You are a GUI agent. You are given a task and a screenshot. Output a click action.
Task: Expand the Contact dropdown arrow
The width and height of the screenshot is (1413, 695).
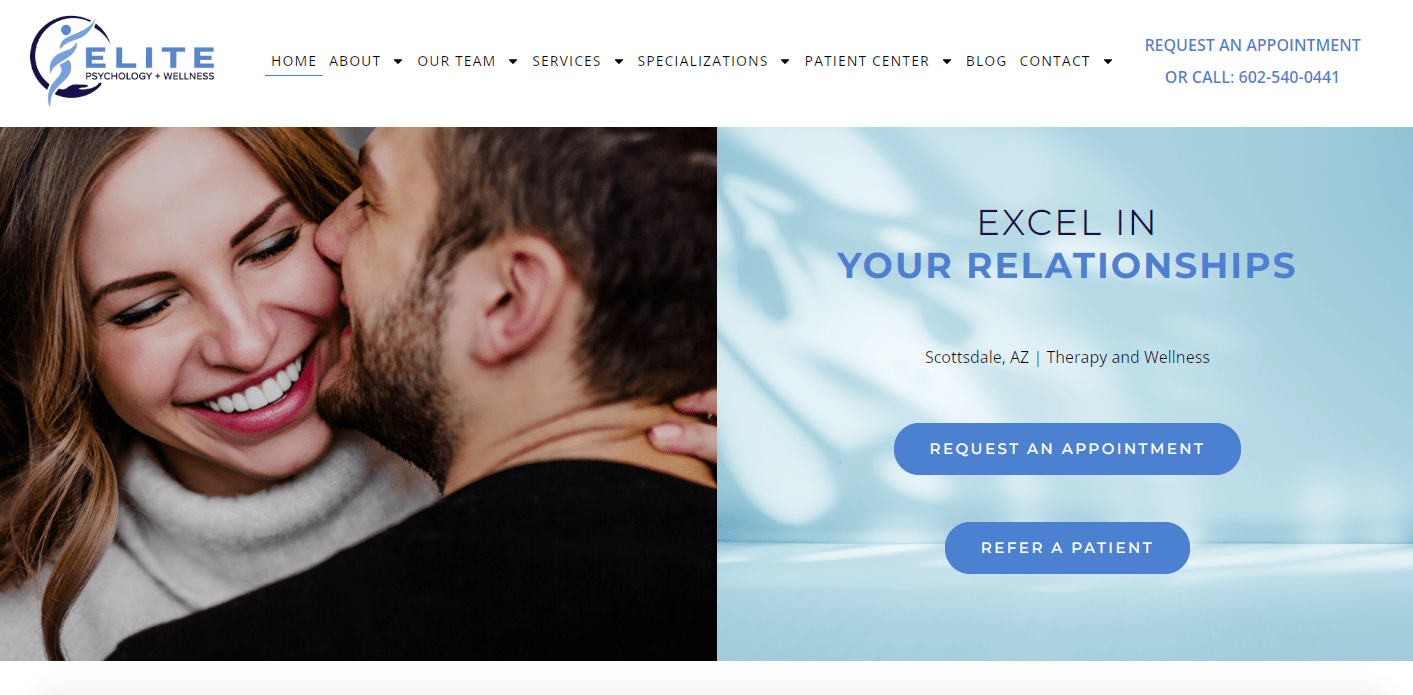click(x=1108, y=61)
